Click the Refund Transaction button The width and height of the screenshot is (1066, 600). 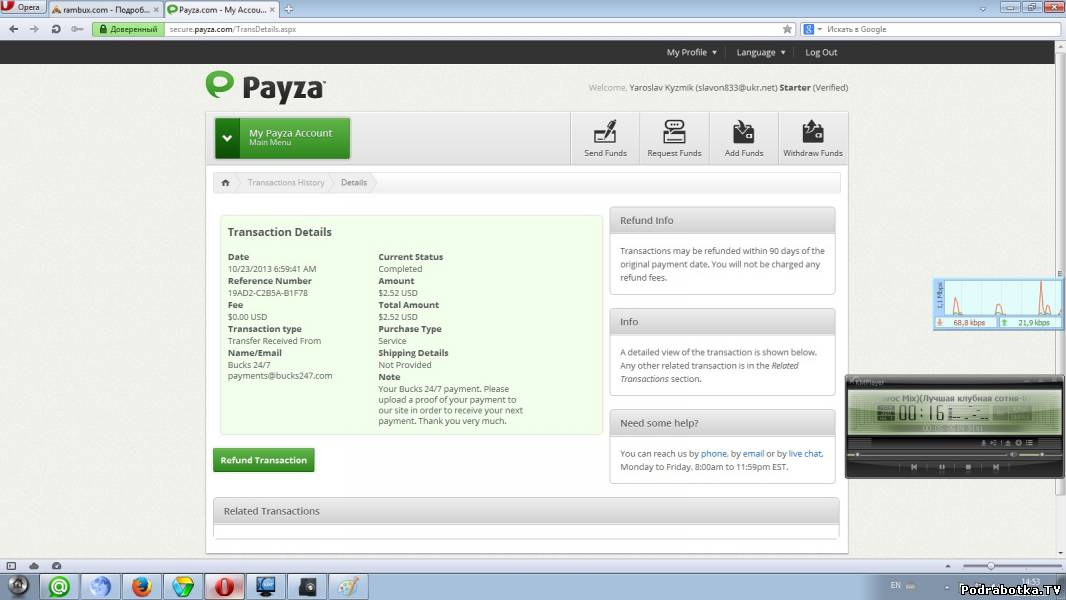[x=263, y=460]
